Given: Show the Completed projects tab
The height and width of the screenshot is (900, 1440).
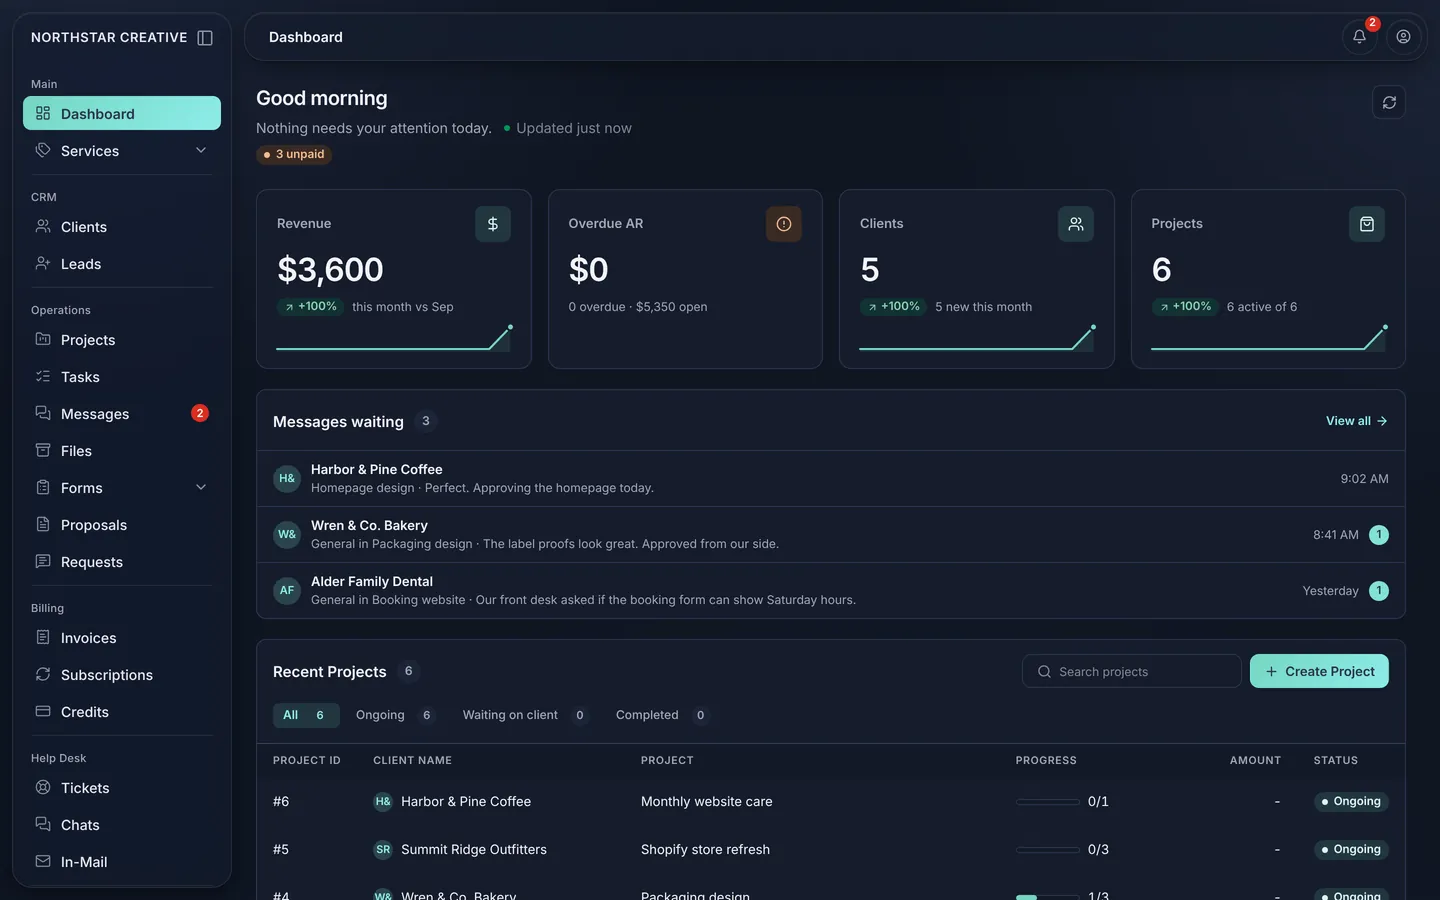Looking at the screenshot, I should pyautogui.click(x=662, y=715).
